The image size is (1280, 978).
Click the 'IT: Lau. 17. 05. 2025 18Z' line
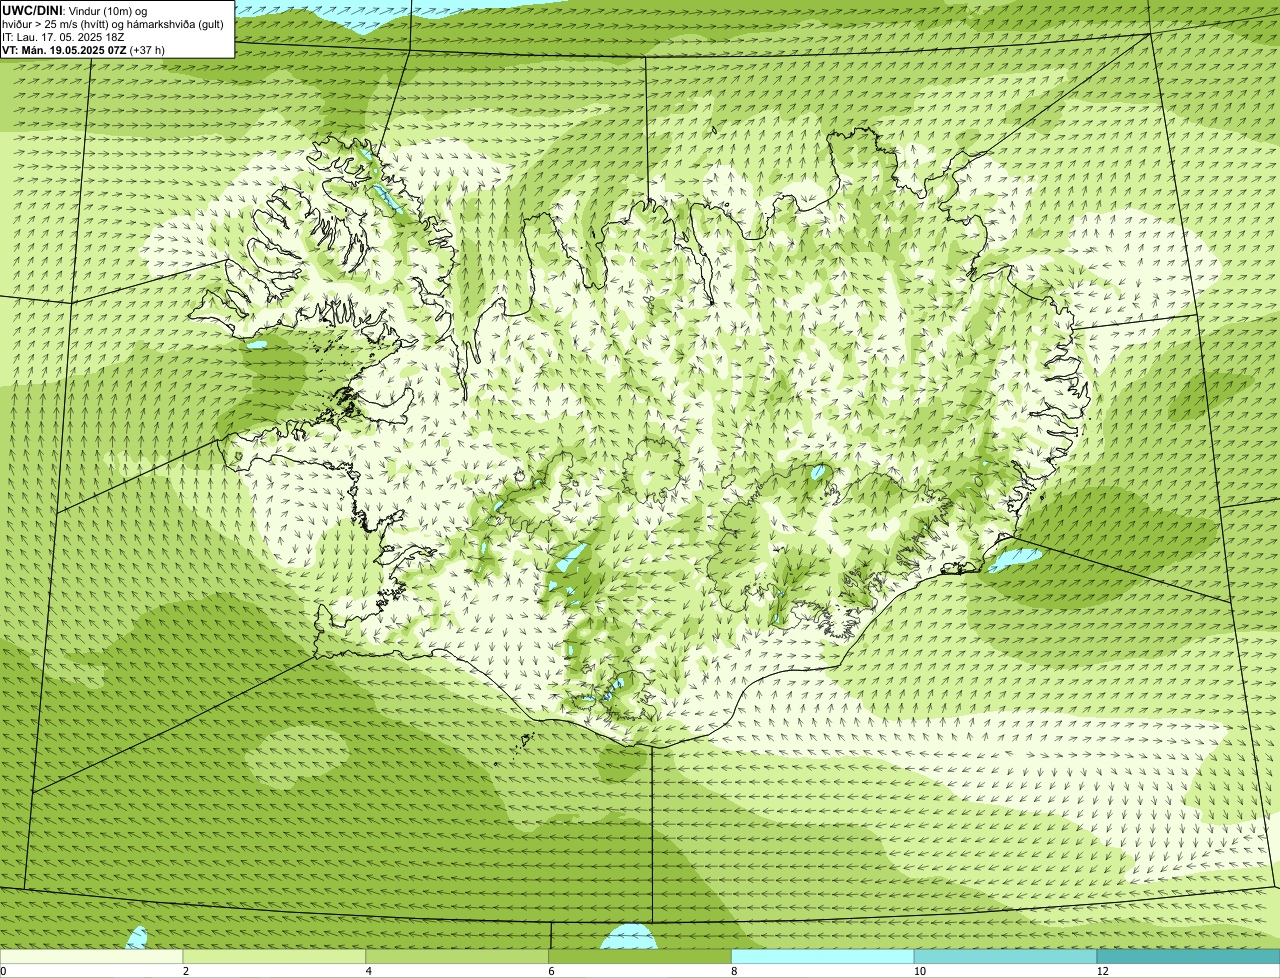tap(63, 37)
